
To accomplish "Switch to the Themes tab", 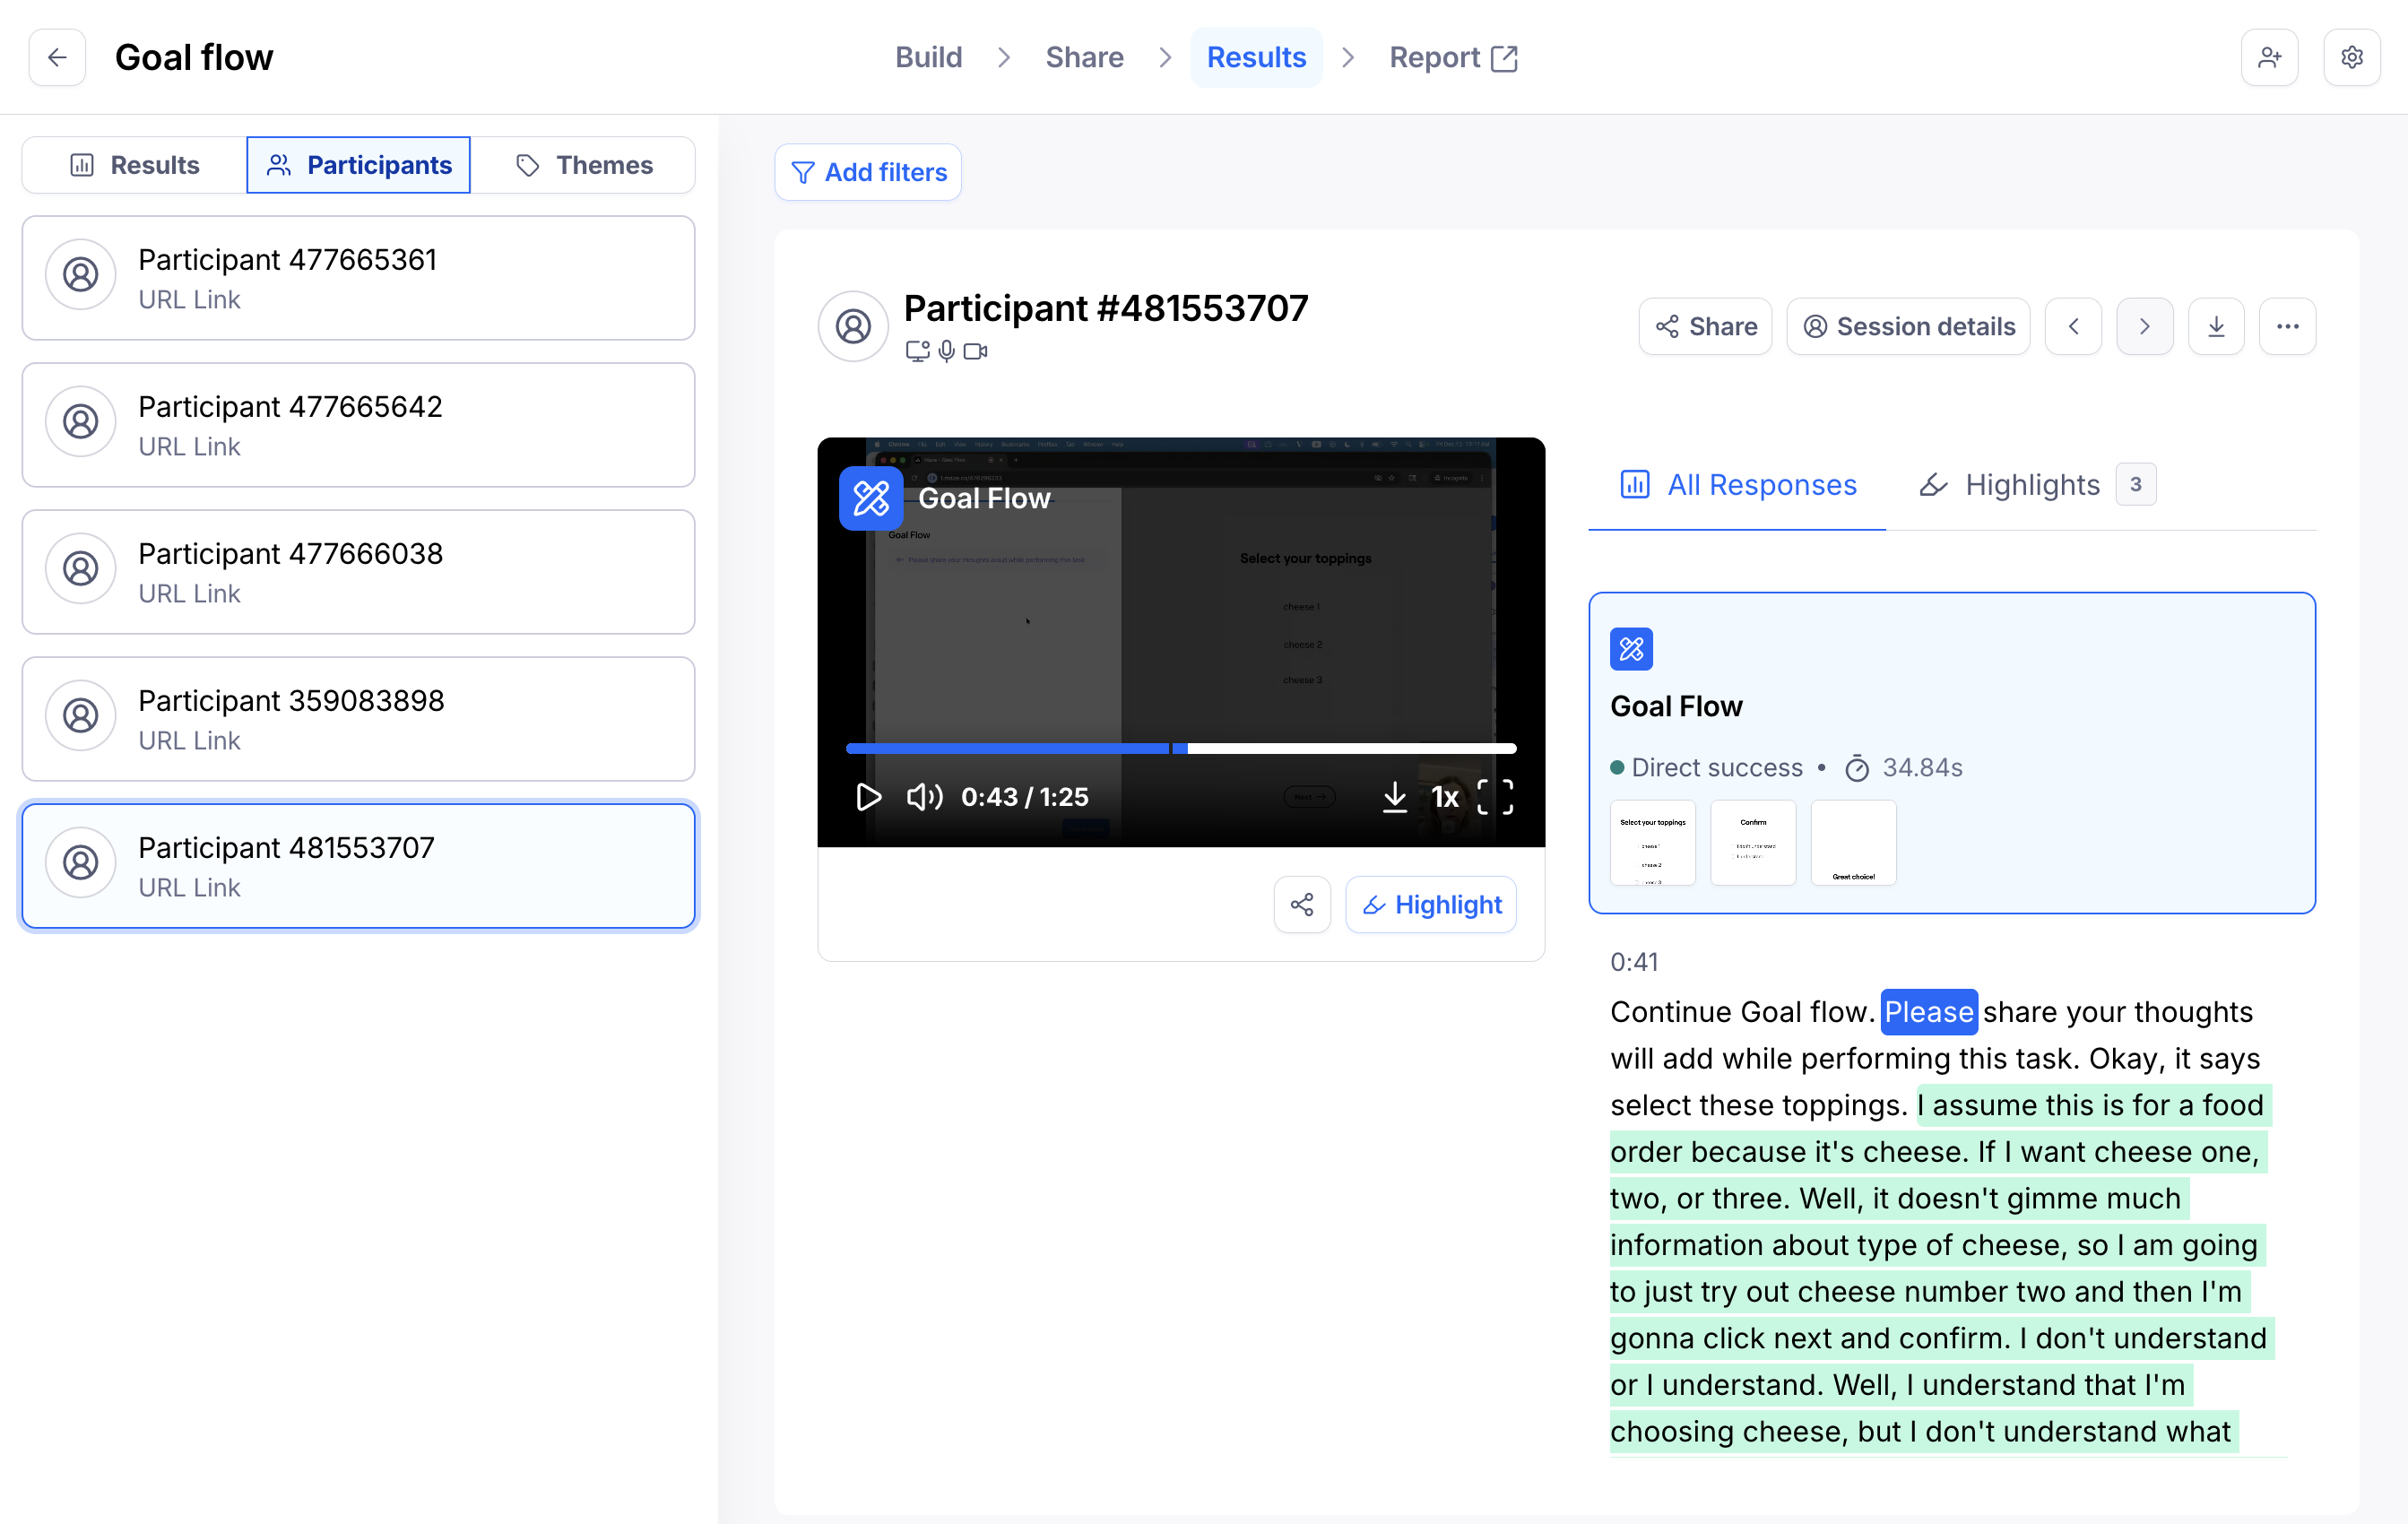I will (x=584, y=165).
